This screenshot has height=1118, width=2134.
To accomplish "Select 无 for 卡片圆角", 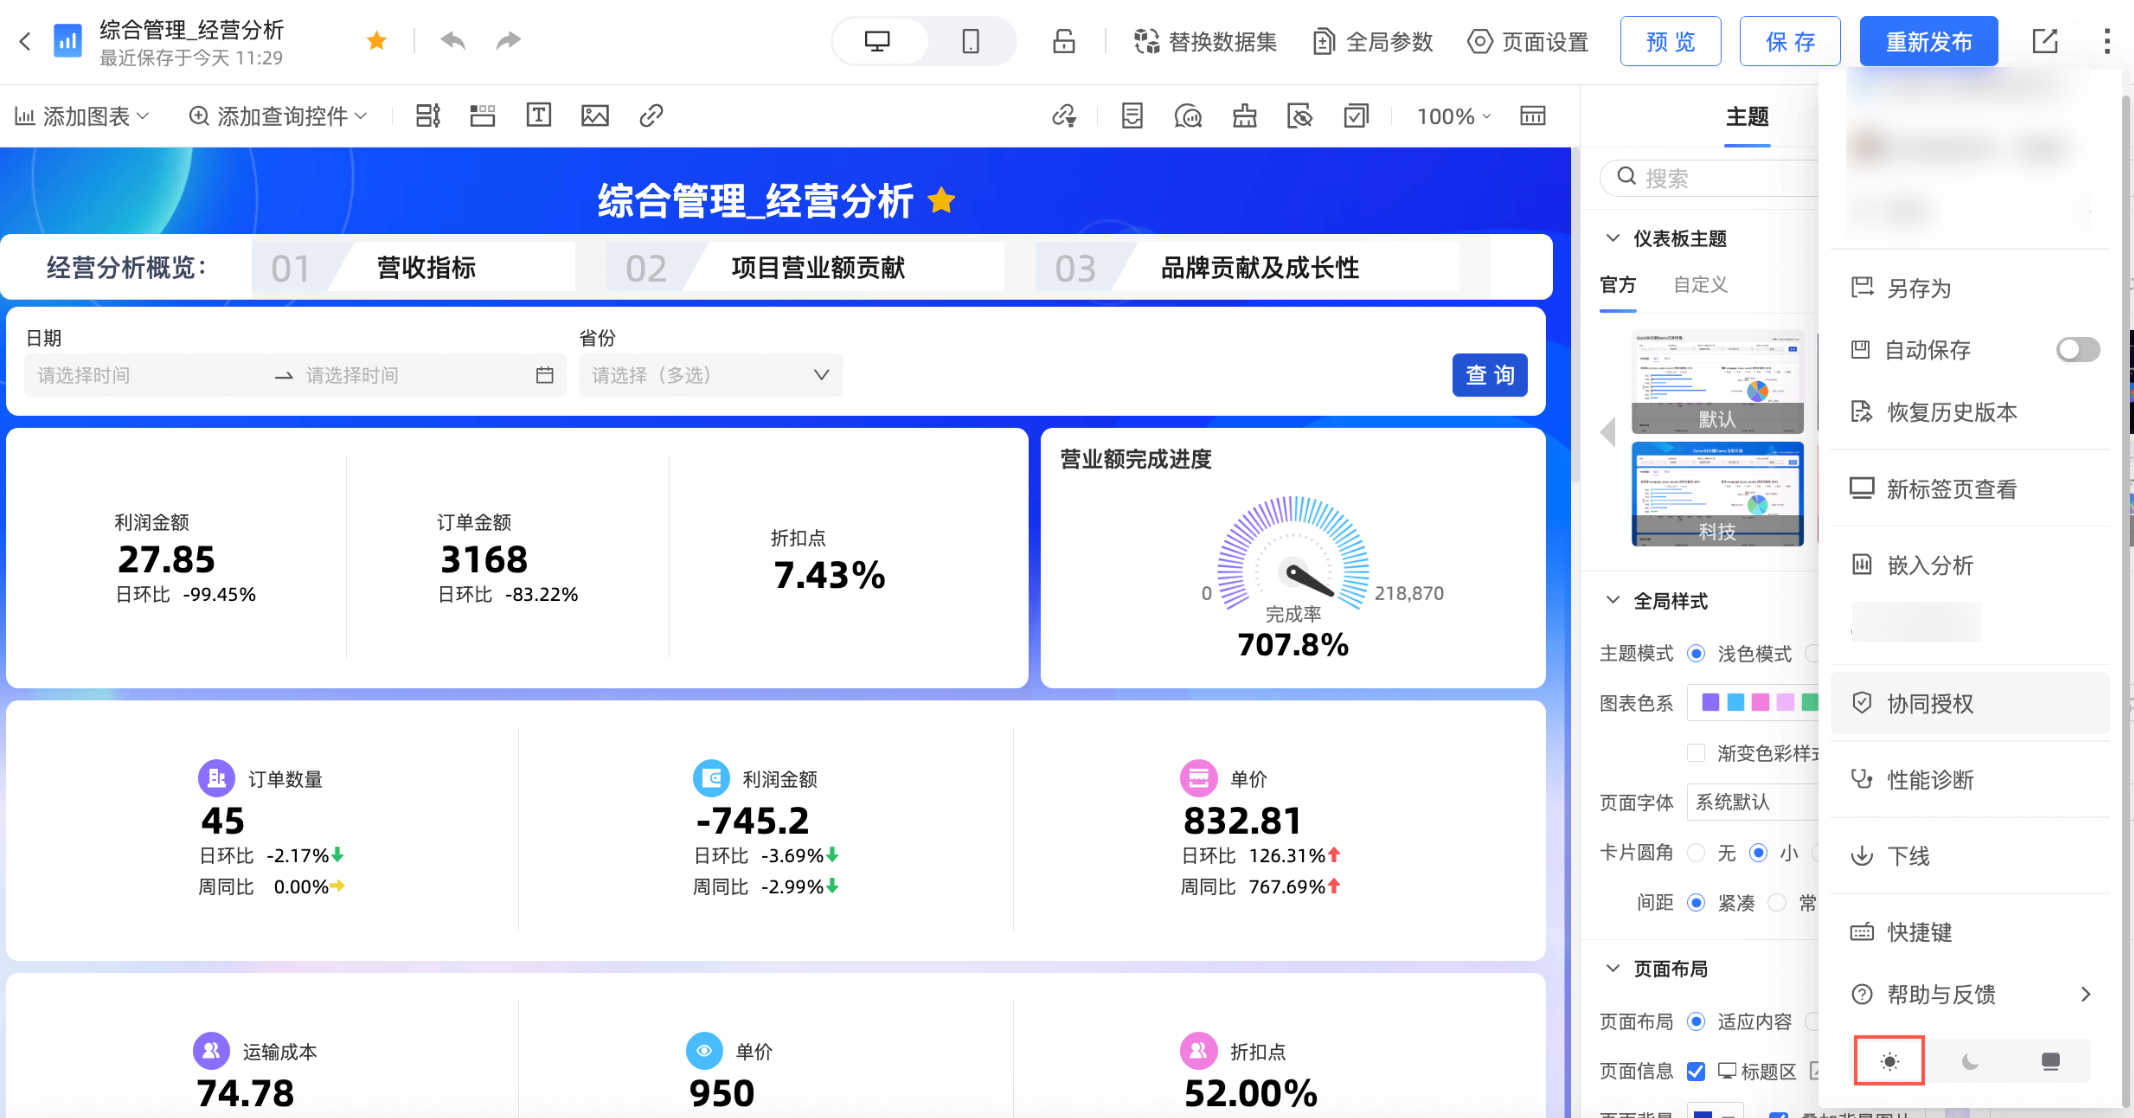I will click(x=1696, y=853).
